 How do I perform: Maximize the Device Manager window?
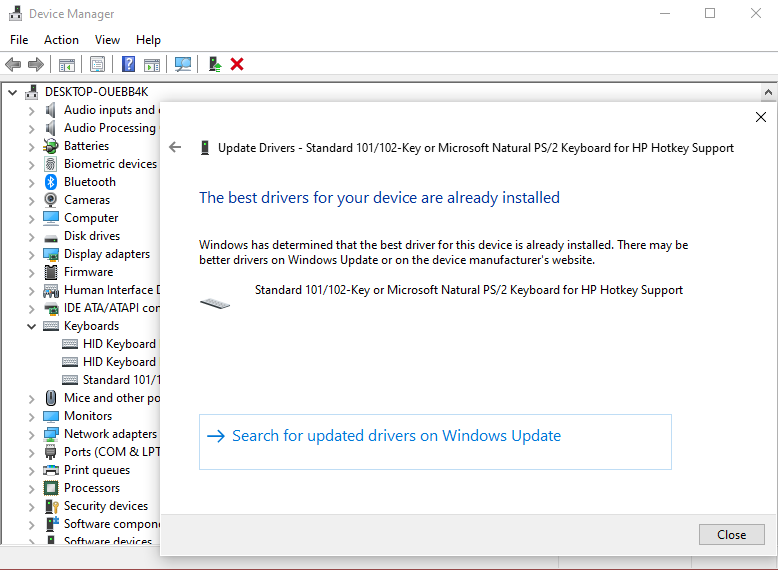click(x=710, y=13)
